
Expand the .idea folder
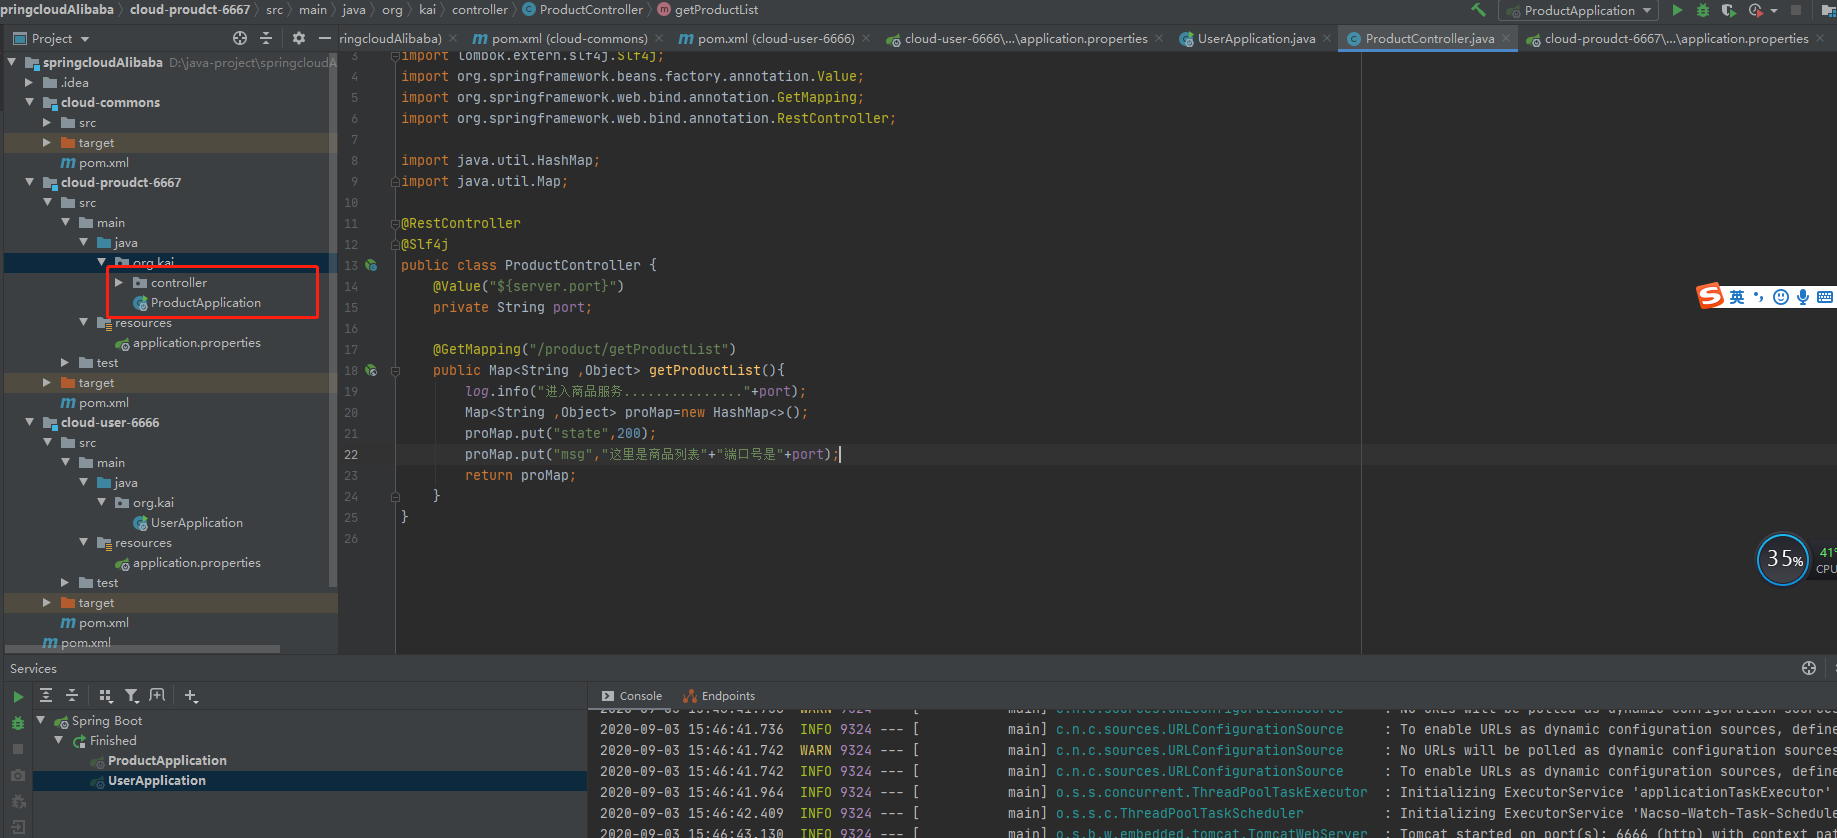[29, 83]
